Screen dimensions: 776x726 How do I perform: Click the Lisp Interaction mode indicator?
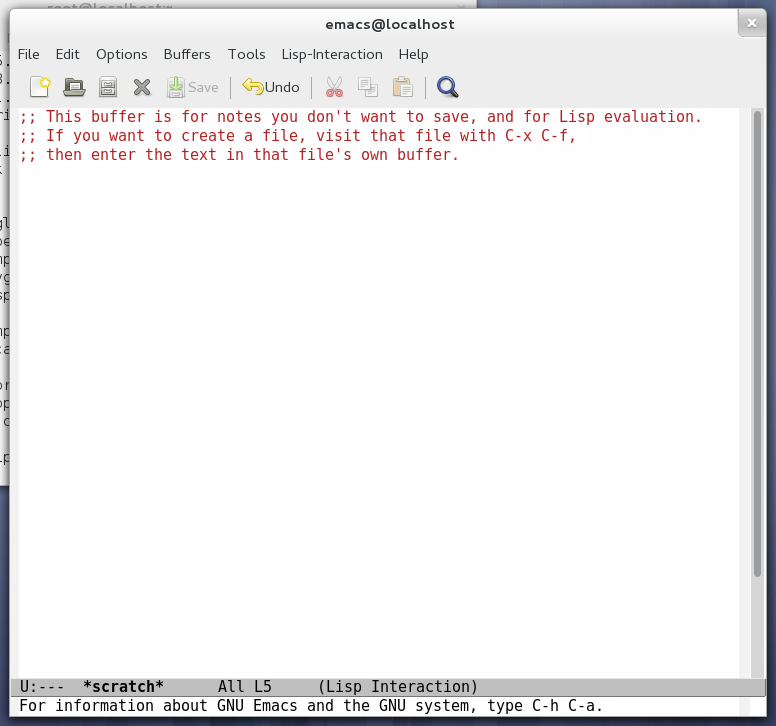tap(398, 687)
